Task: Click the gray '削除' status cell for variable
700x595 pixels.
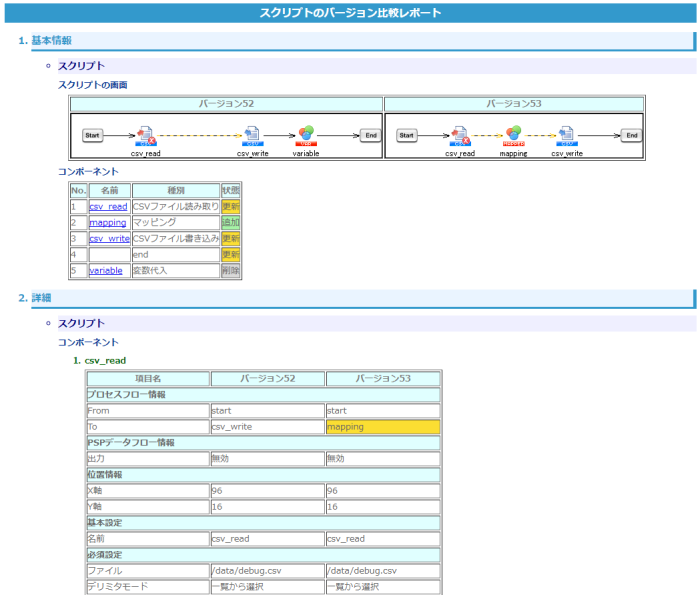Action: (x=230, y=271)
